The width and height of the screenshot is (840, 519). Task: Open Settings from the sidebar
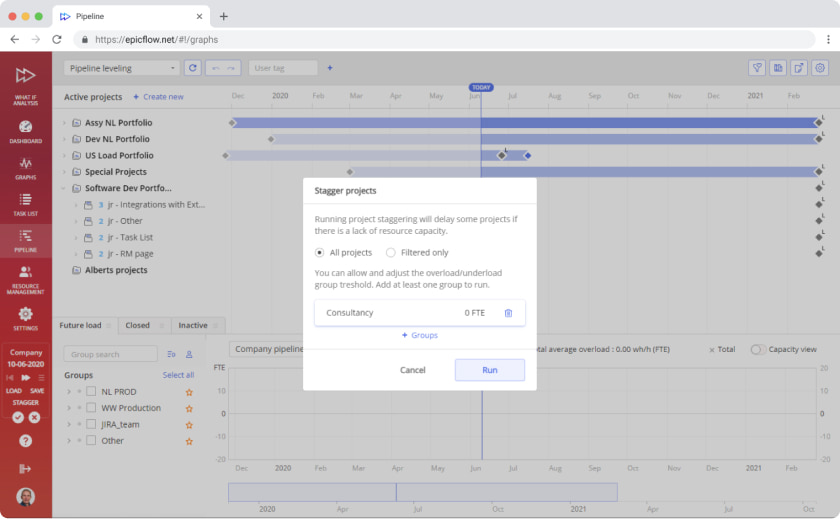point(25,319)
